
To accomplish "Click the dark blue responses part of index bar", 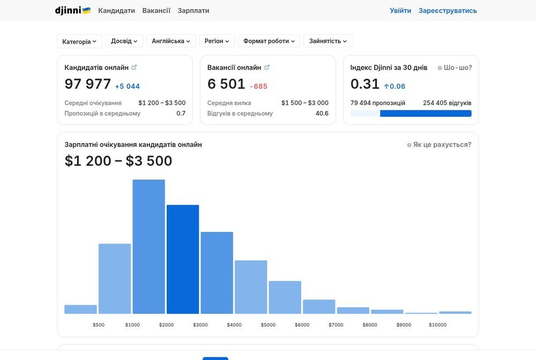I will (x=426, y=114).
